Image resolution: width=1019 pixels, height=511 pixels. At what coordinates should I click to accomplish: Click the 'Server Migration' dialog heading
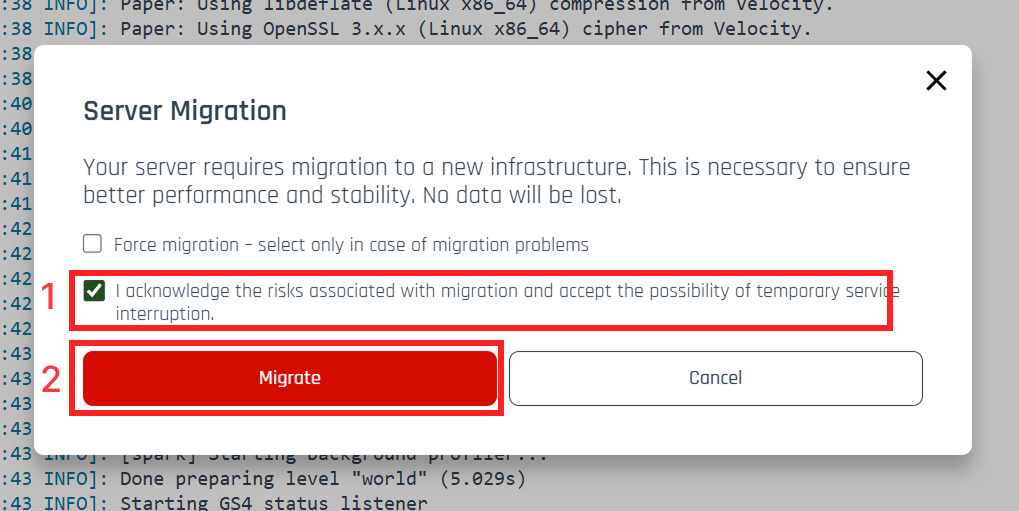[x=185, y=111]
